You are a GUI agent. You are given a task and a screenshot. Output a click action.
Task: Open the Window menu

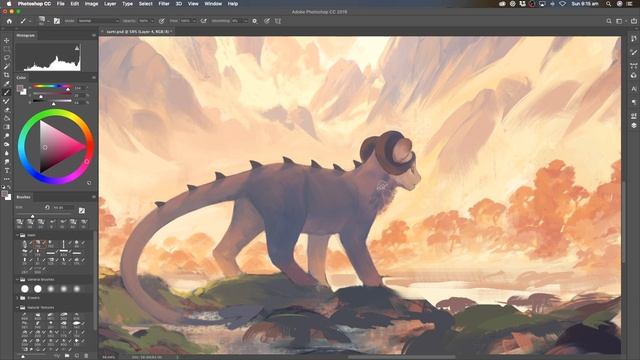coord(213,4)
